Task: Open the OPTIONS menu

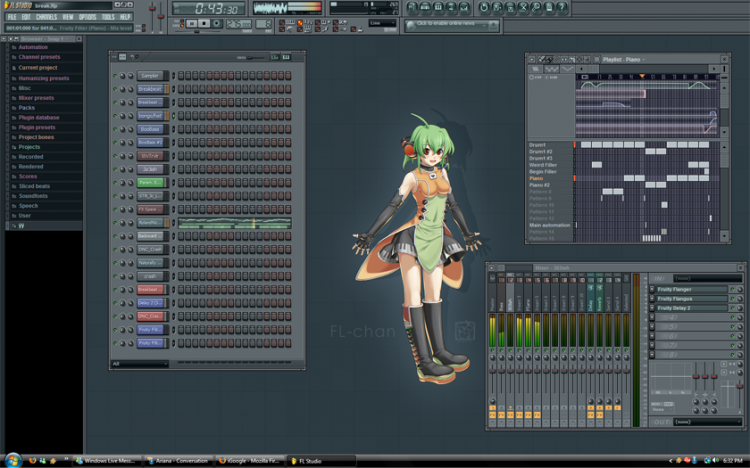Action: [88, 17]
